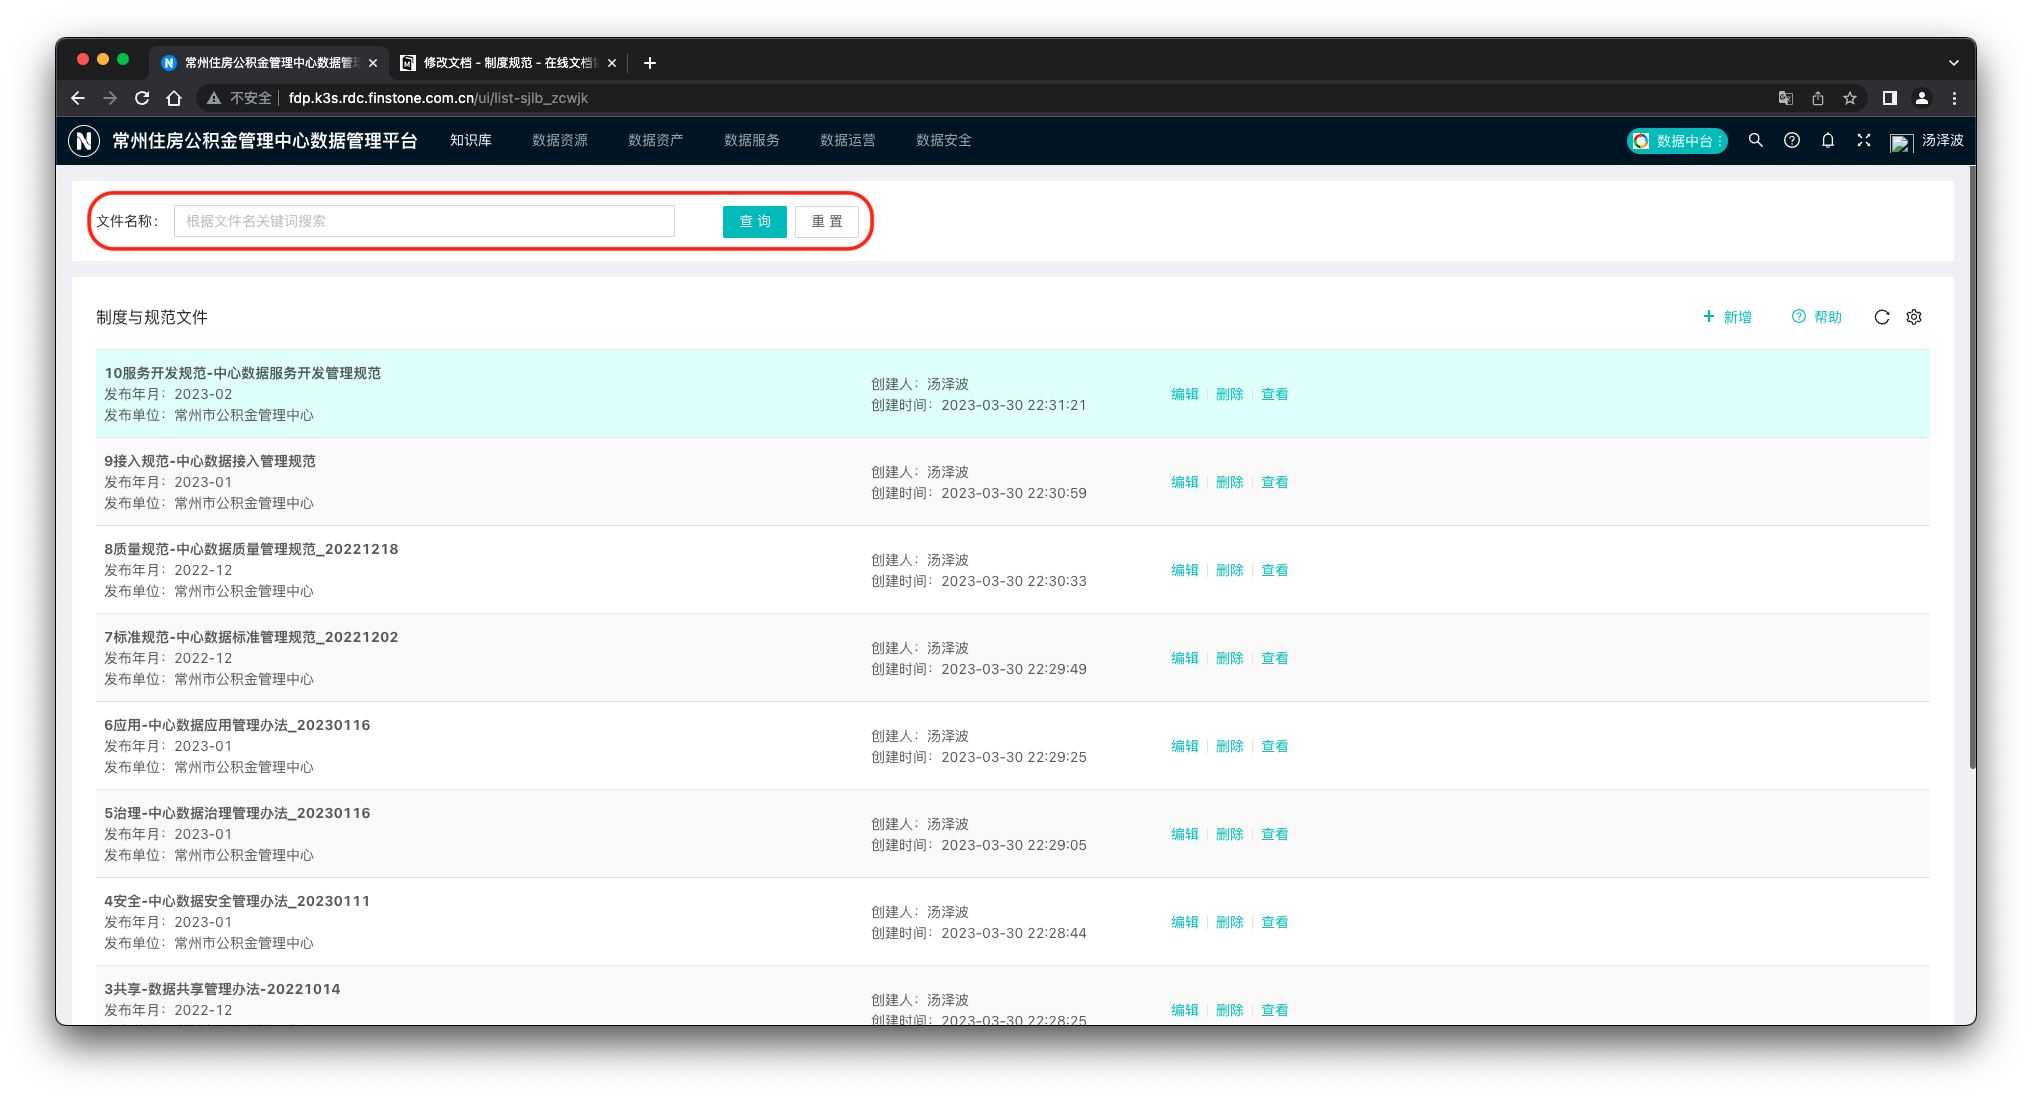Open the 帮助 help link
The image size is (2032, 1099).
coord(1817,317)
